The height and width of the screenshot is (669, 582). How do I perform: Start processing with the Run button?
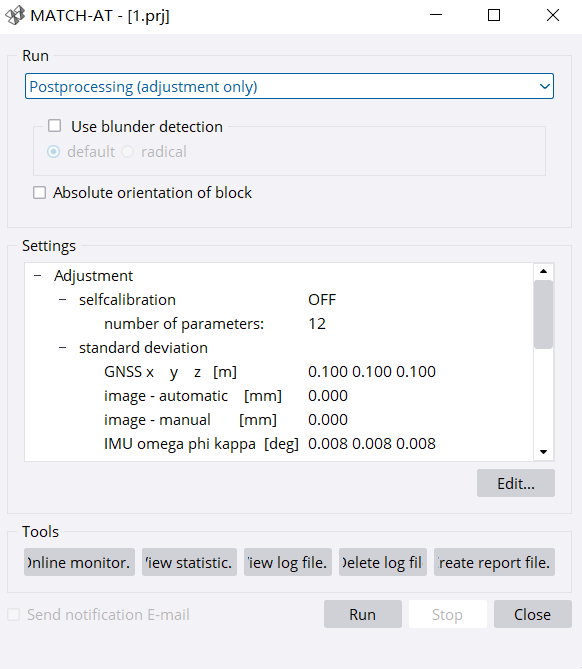pyautogui.click(x=363, y=614)
